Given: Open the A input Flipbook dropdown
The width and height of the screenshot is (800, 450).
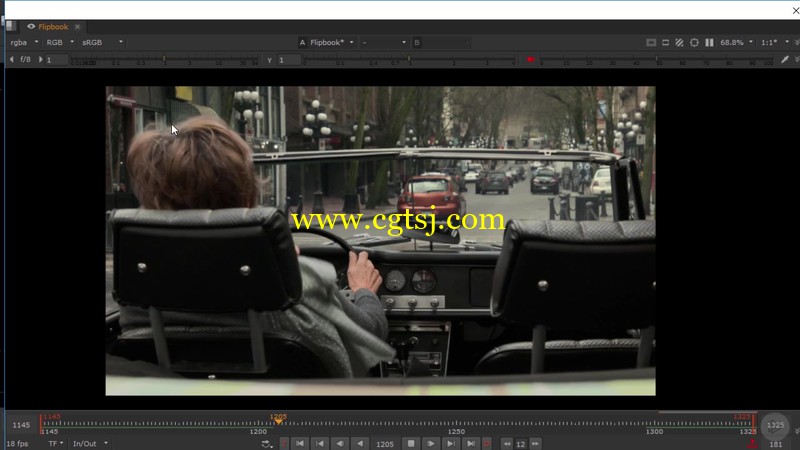Looking at the screenshot, I should (x=331, y=42).
